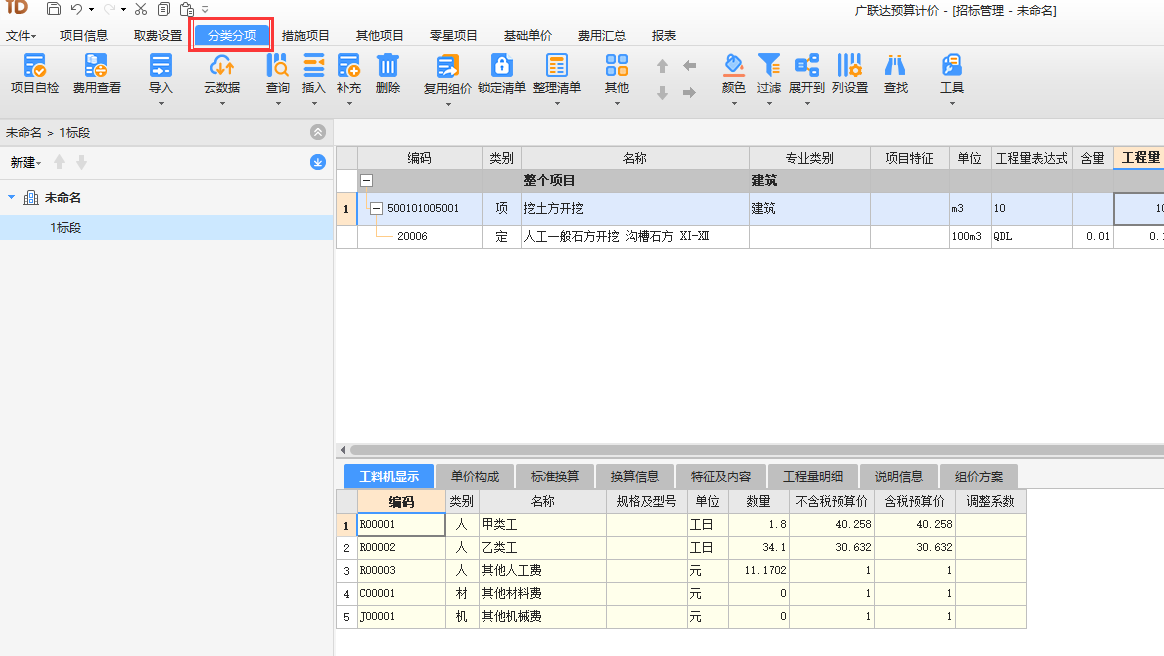This screenshot has width=1164, height=656.
Task: Click row R00001 甲类工 code cell
Action: click(400, 524)
